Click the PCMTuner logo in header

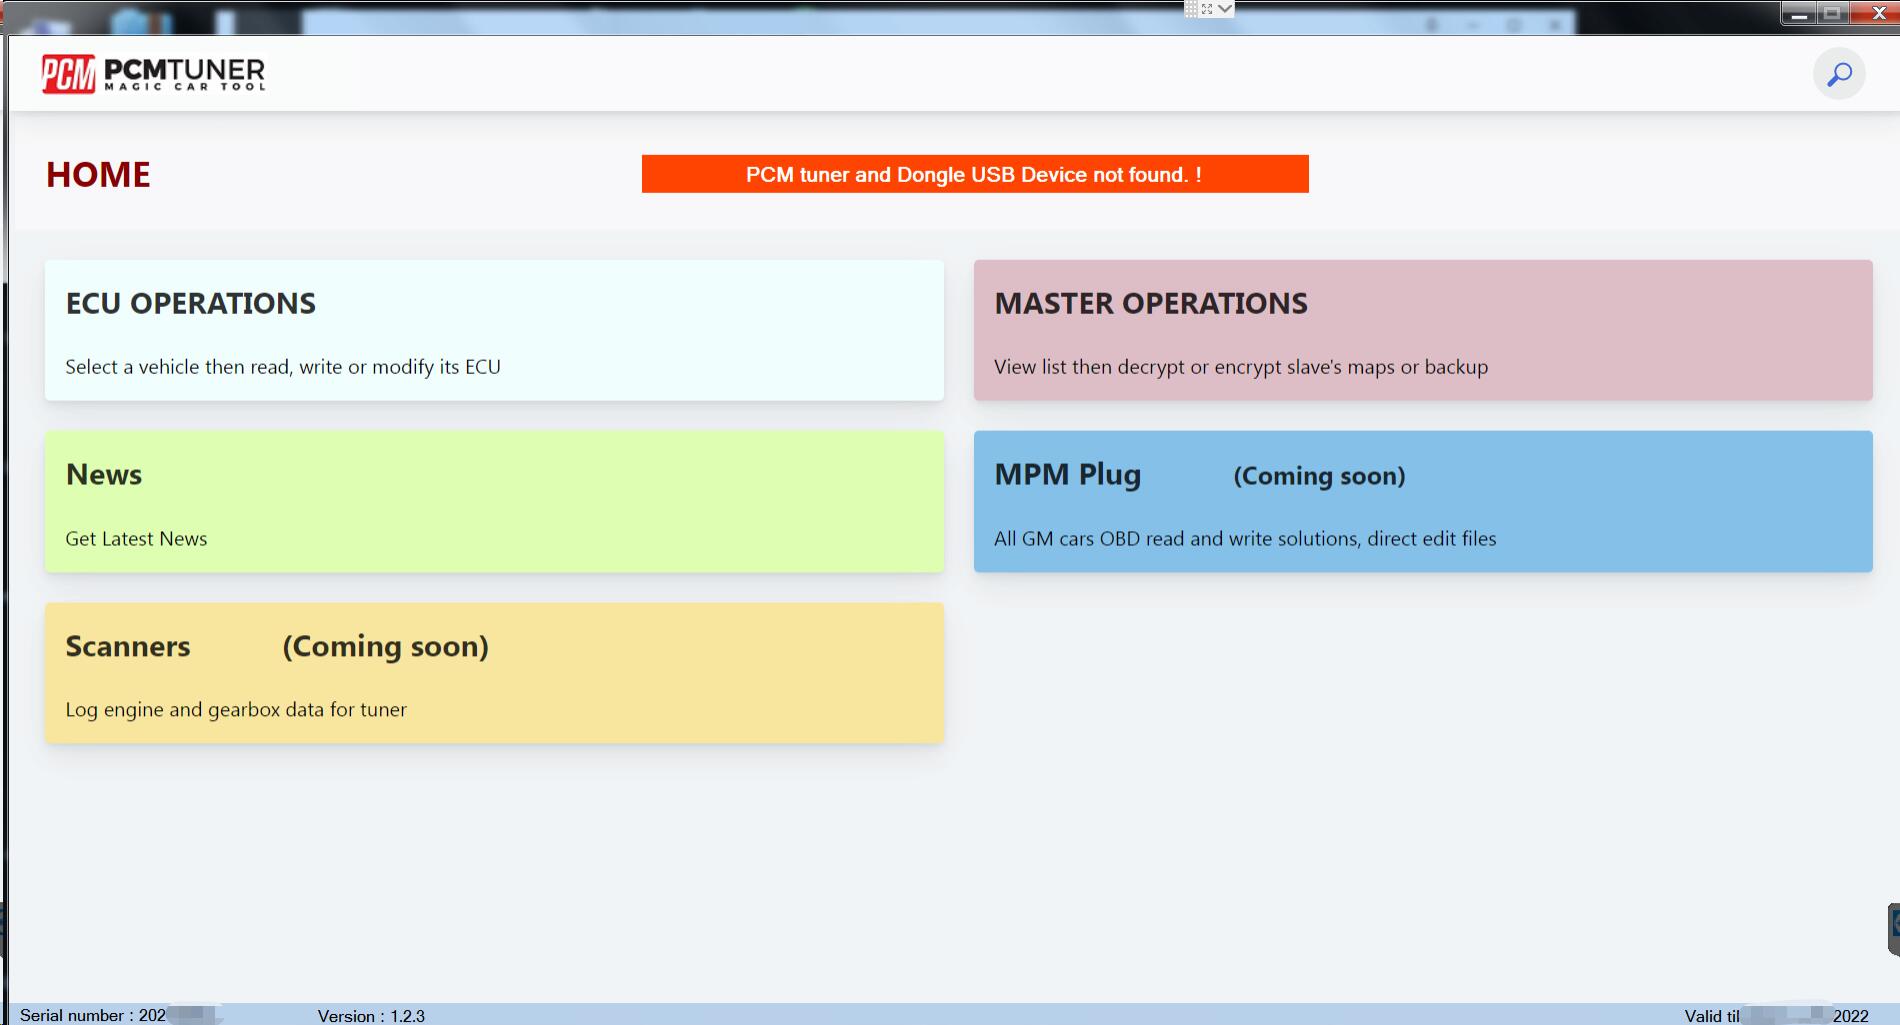point(153,74)
